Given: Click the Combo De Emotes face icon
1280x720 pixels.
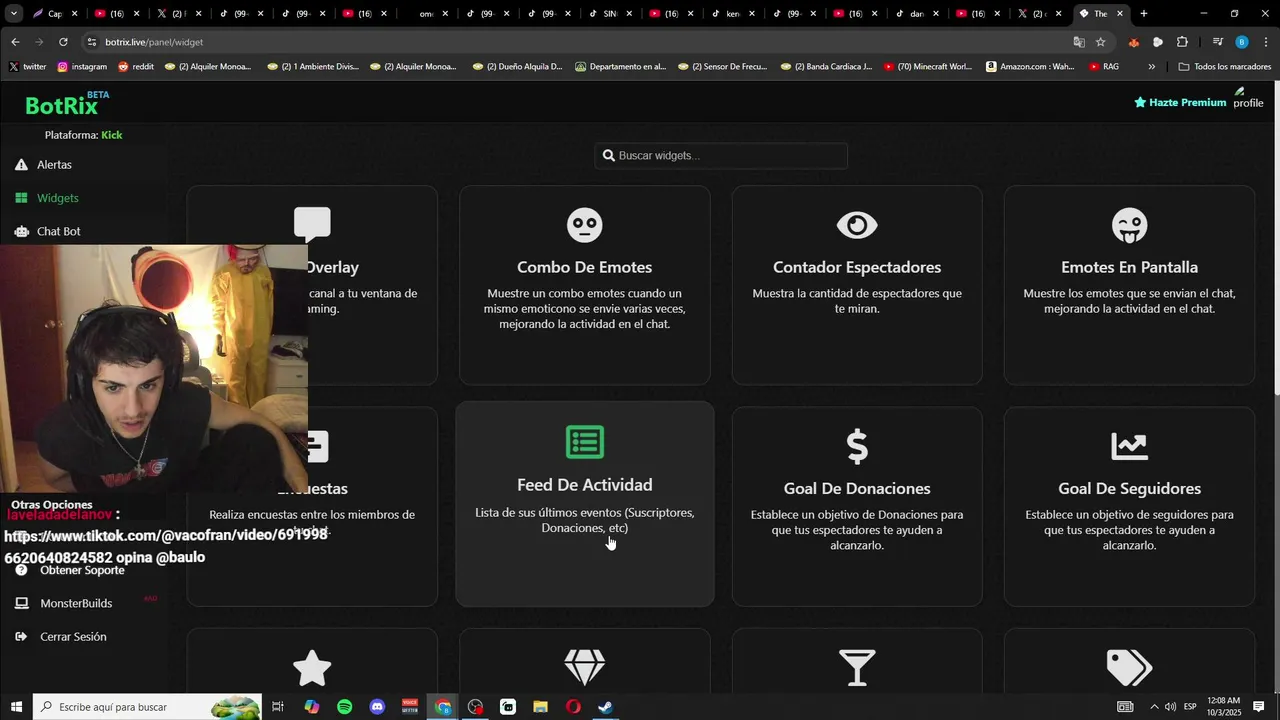Looking at the screenshot, I should tap(585, 225).
